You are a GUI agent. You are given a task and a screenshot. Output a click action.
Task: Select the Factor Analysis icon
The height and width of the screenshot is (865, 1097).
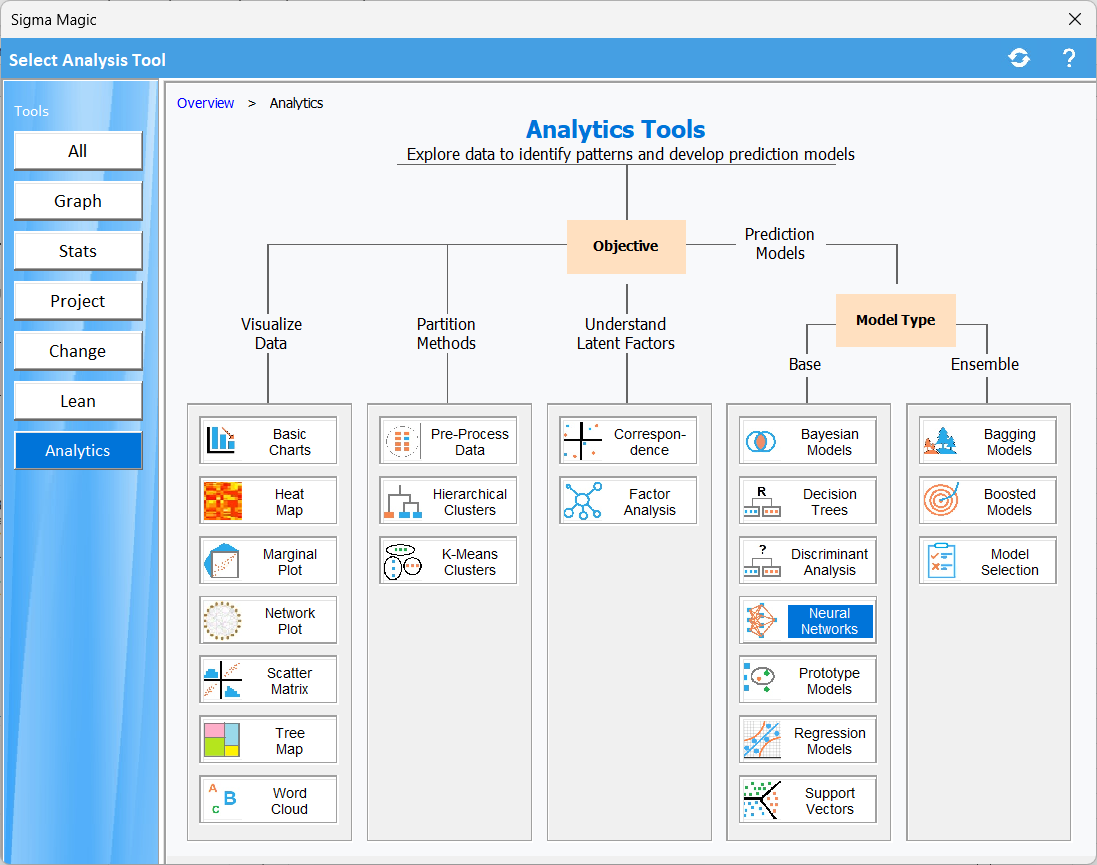[583, 501]
